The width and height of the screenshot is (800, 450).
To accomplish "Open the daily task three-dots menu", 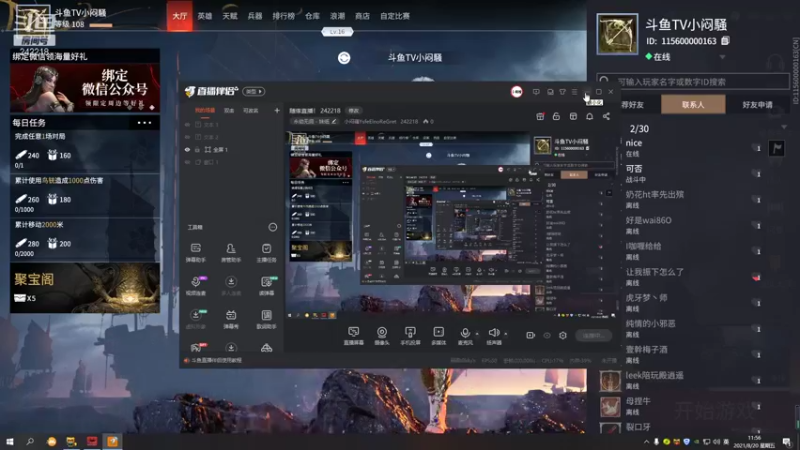I will click(x=144, y=123).
